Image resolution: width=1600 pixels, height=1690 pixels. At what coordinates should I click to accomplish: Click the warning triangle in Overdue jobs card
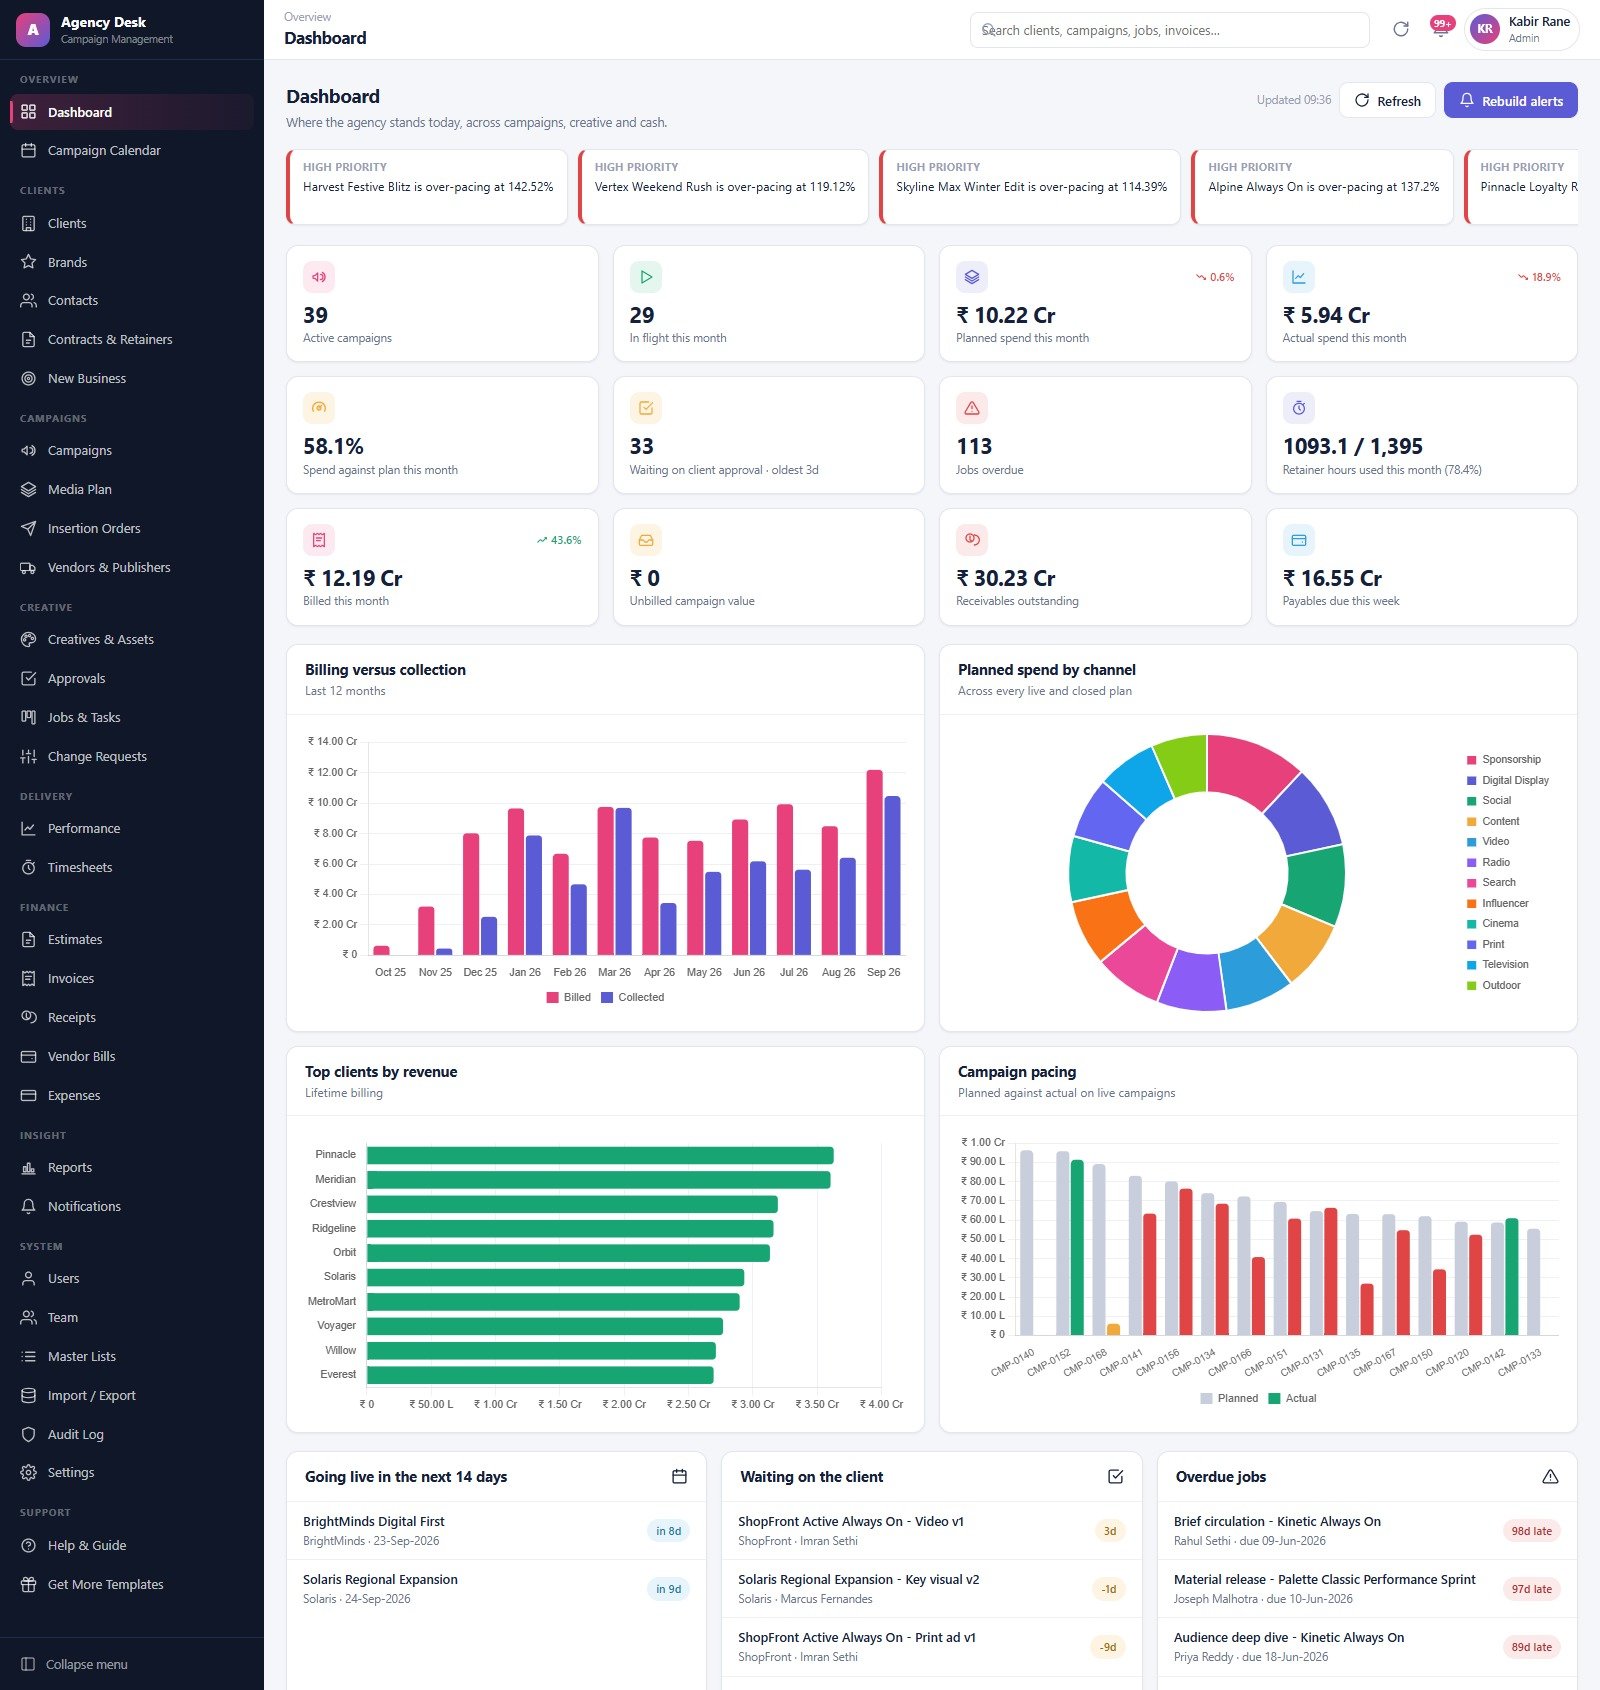pyautogui.click(x=1550, y=1476)
